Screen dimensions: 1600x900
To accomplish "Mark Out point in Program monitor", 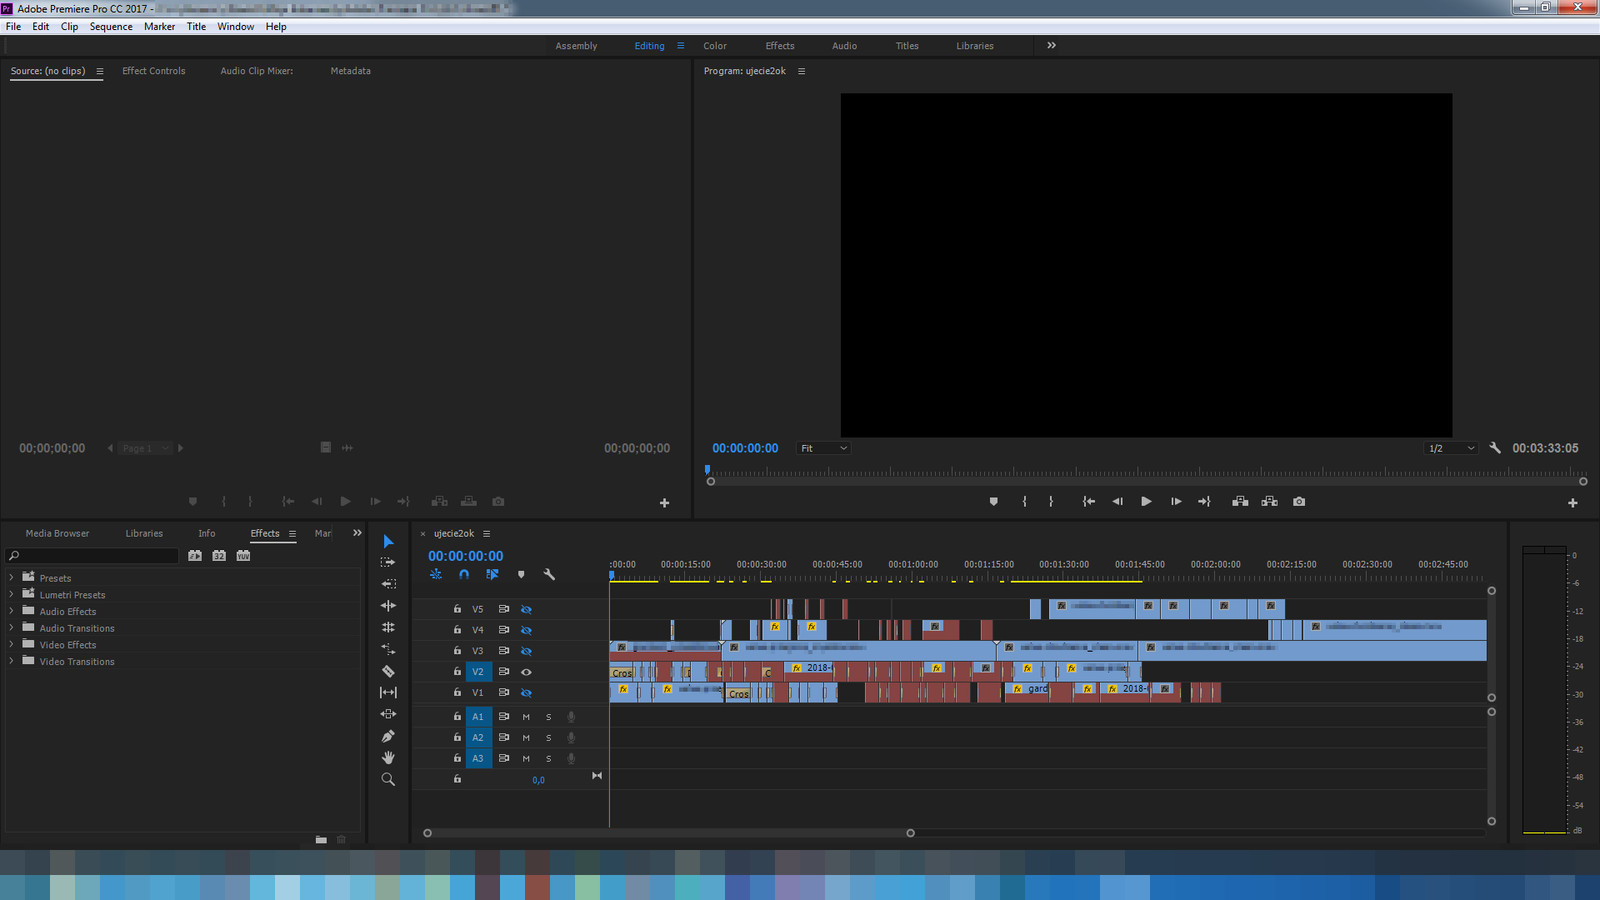I will (x=1051, y=502).
